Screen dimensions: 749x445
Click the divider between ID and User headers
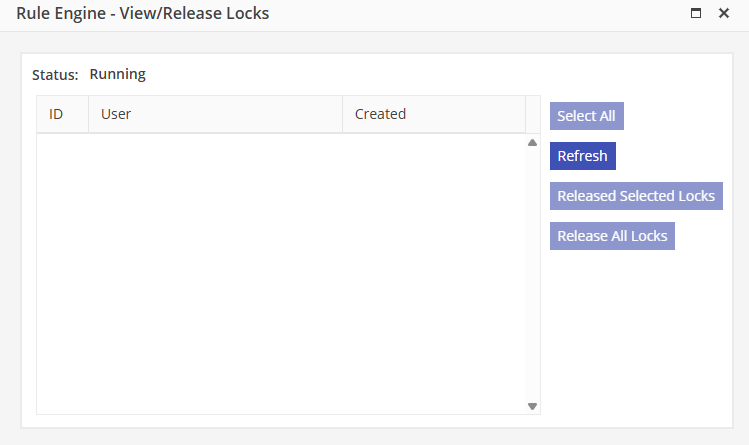tap(89, 114)
